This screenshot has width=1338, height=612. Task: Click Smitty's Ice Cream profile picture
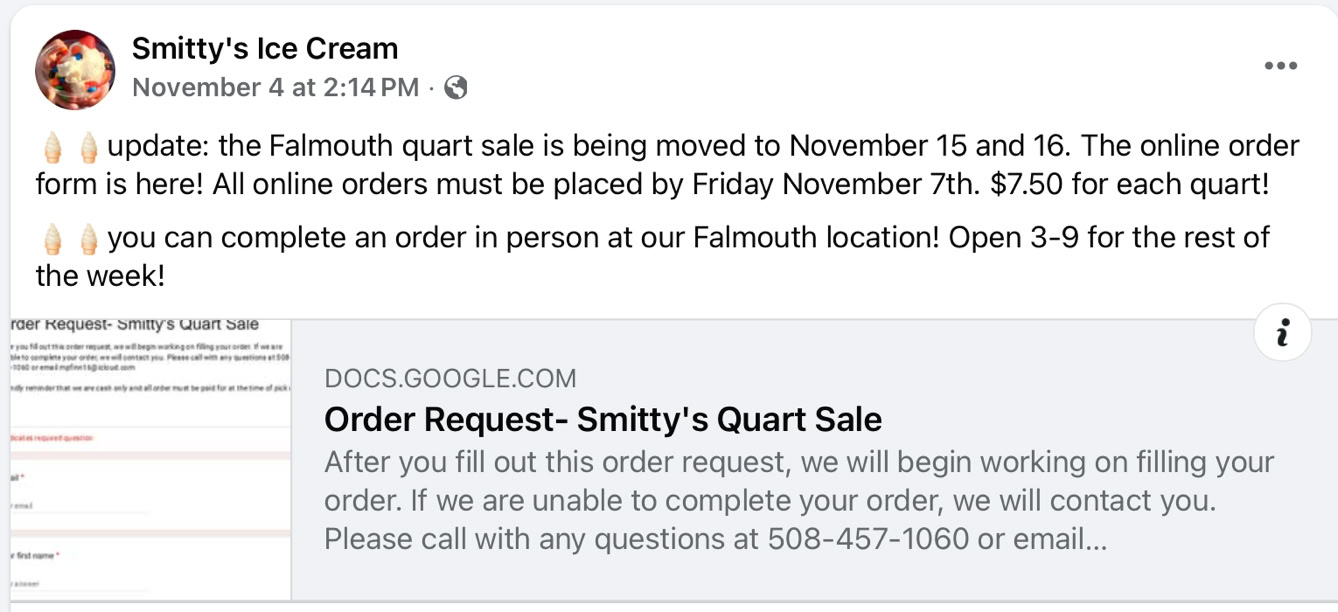(x=75, y=69)
